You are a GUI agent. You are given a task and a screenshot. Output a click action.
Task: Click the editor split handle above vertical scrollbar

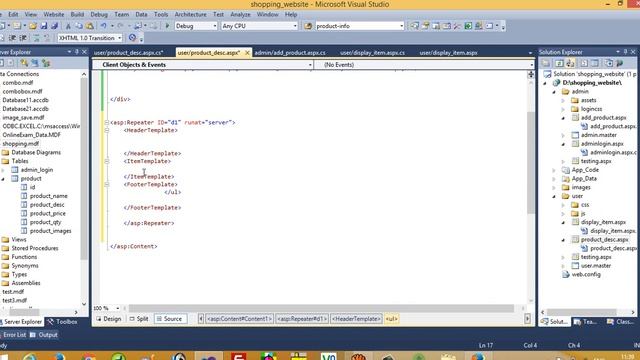tap(531, 74)
